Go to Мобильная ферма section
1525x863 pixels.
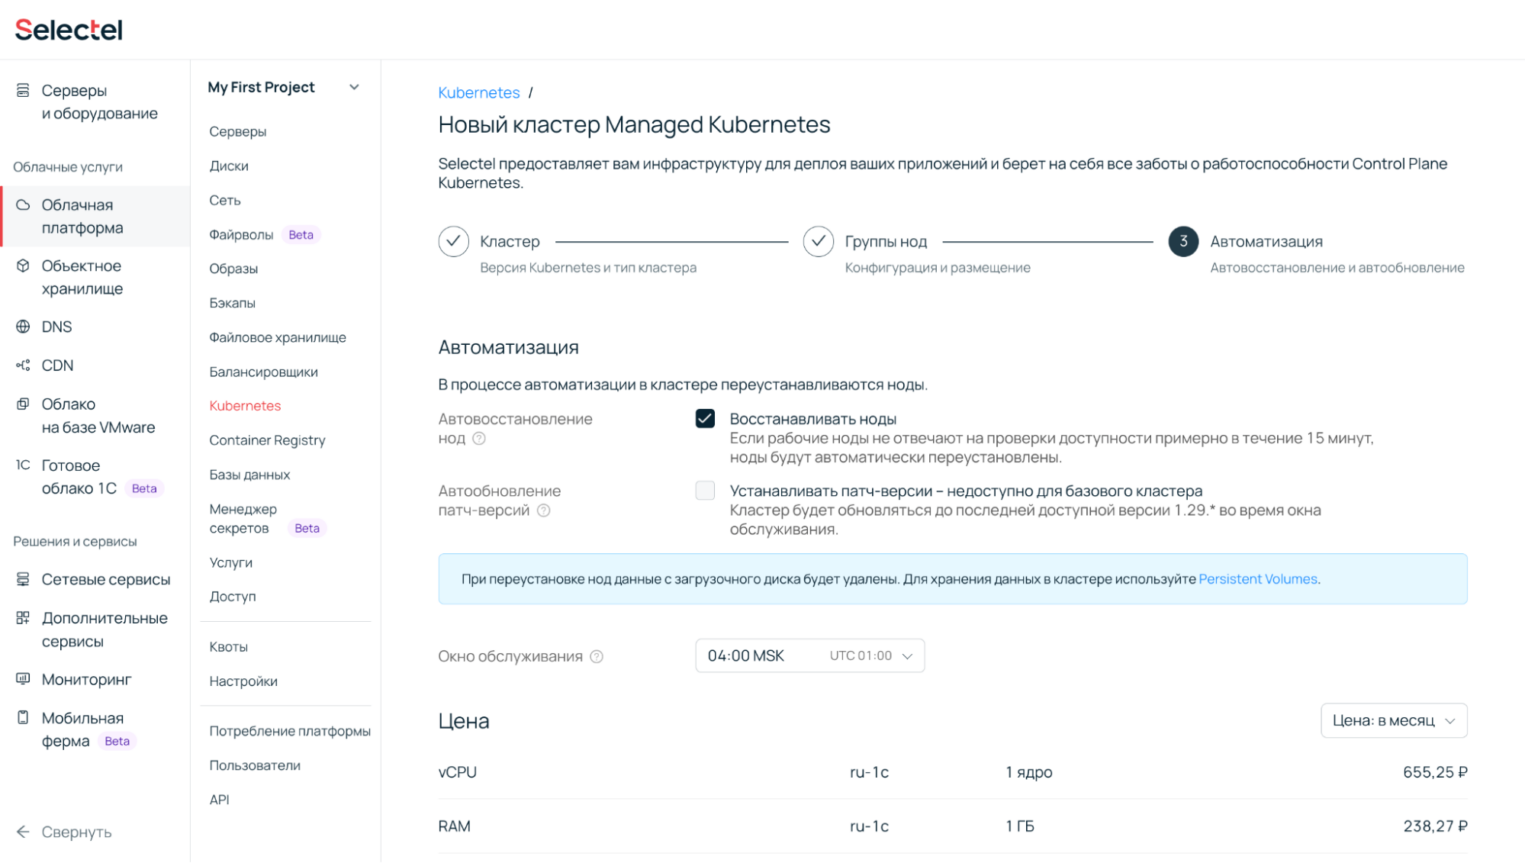[82, 730]
